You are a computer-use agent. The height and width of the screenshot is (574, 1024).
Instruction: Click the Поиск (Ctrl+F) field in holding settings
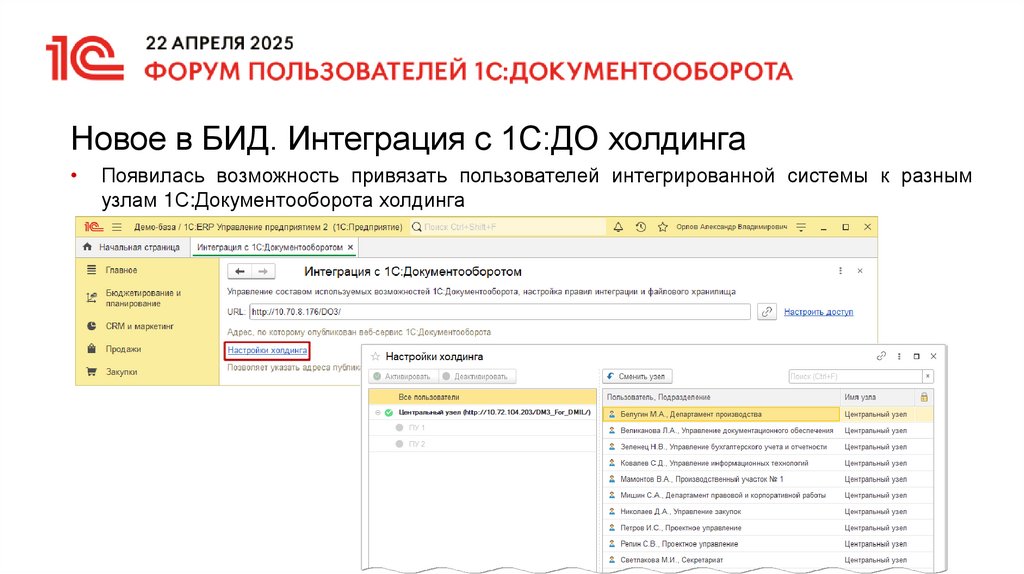click(855, 377)
